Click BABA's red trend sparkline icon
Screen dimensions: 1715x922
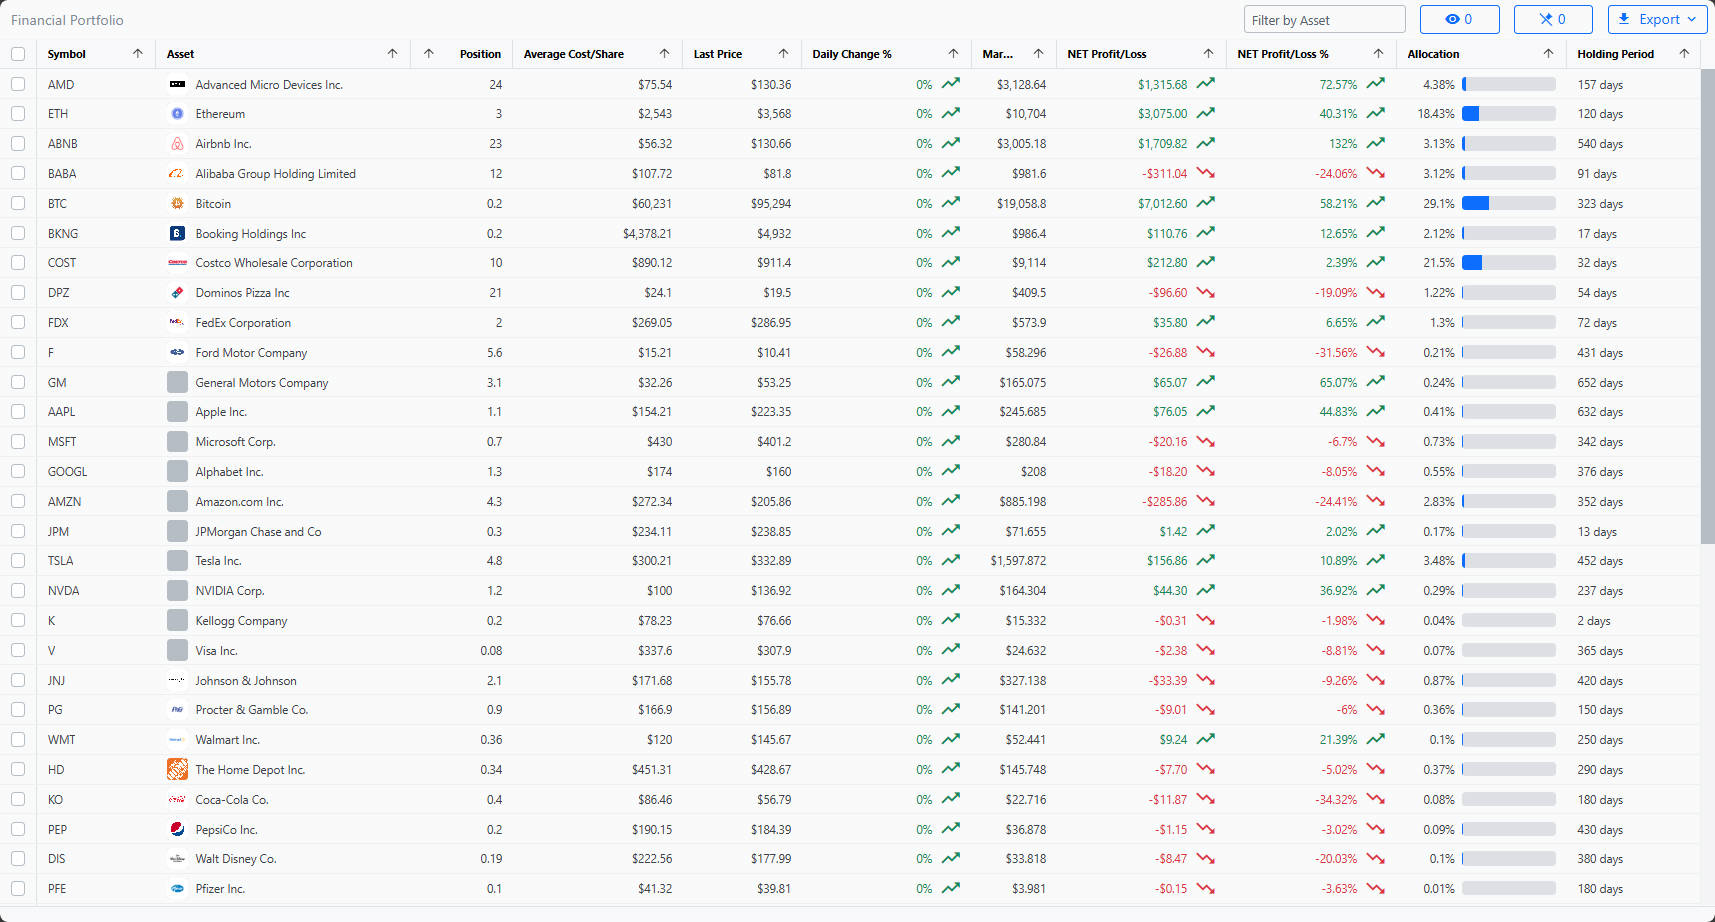[1207, 173]
